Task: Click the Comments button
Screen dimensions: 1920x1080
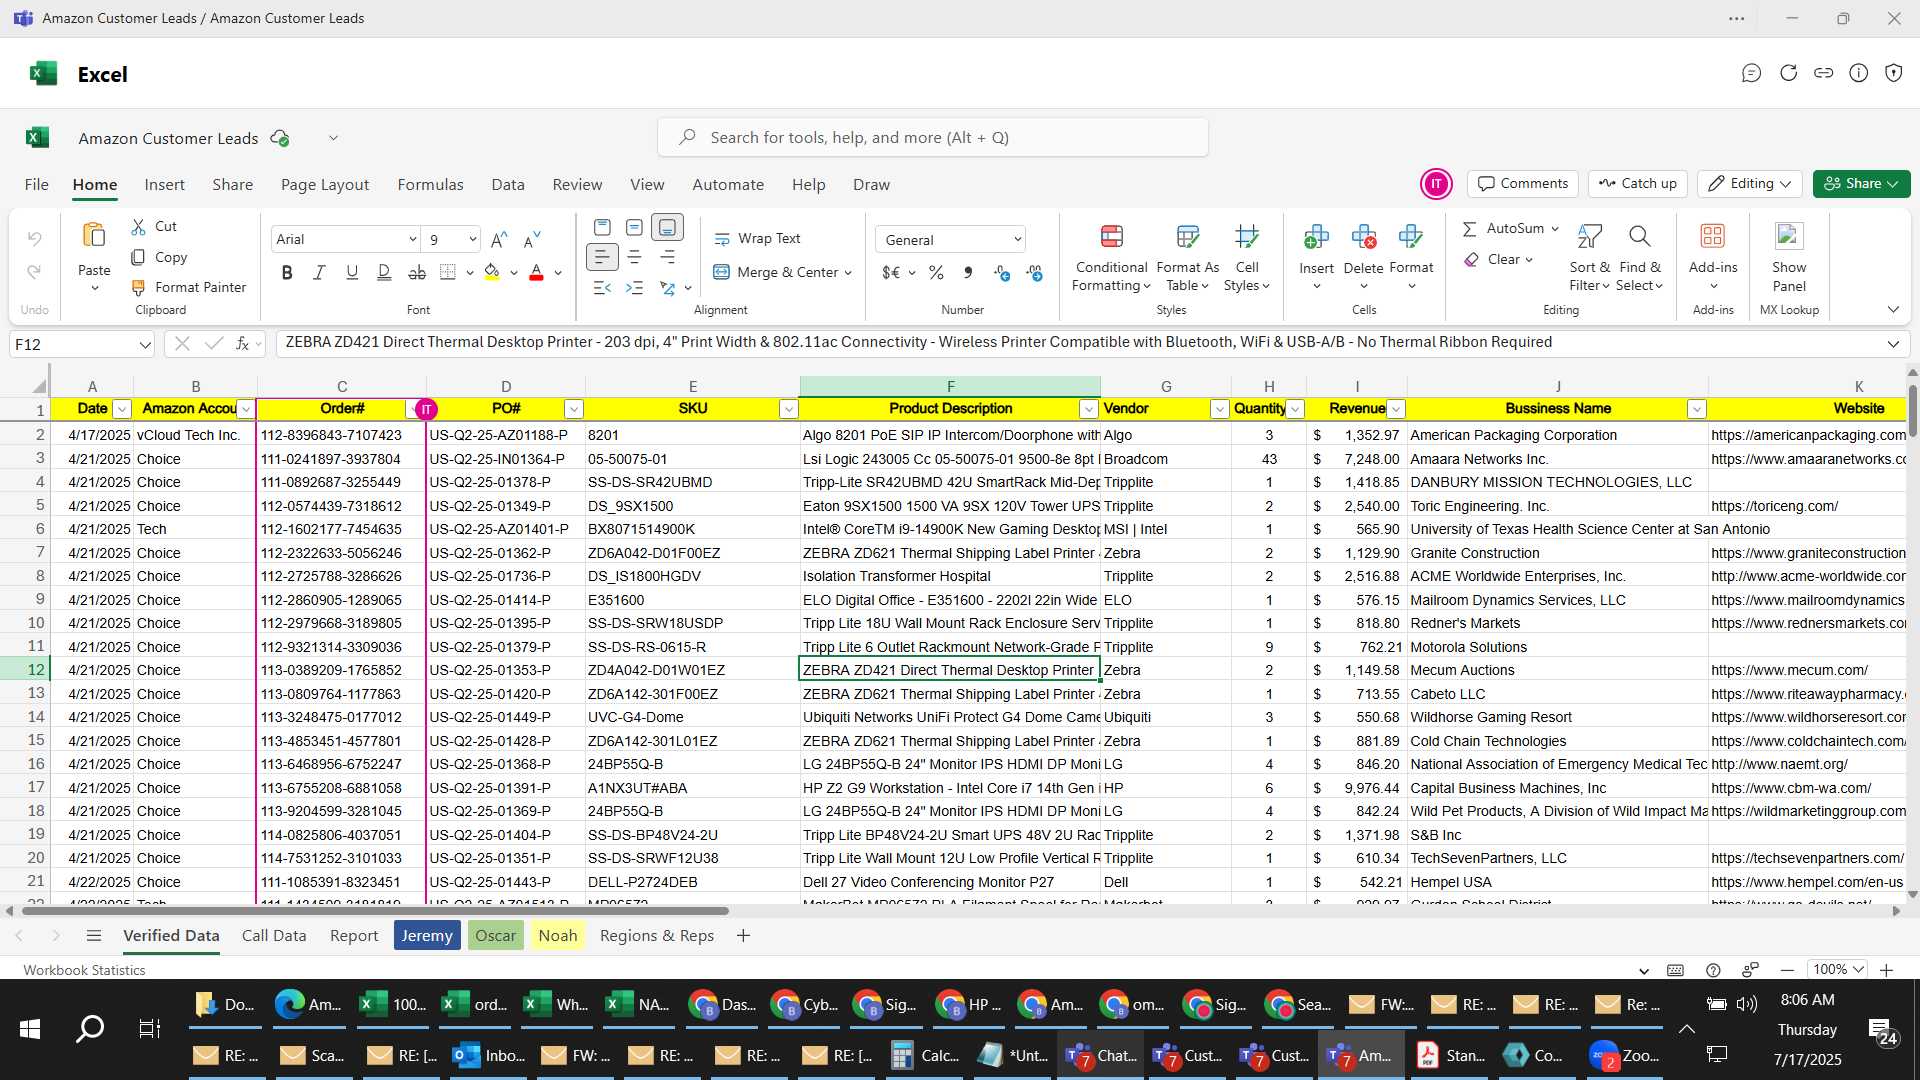Action: (x=1523, y=184)
